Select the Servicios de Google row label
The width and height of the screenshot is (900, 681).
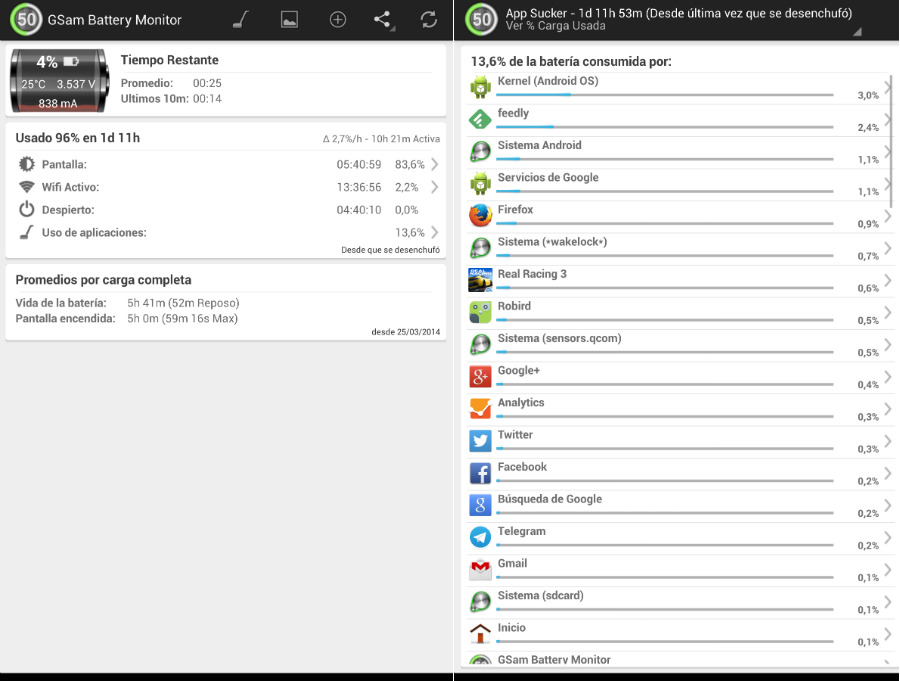point(548,177)
